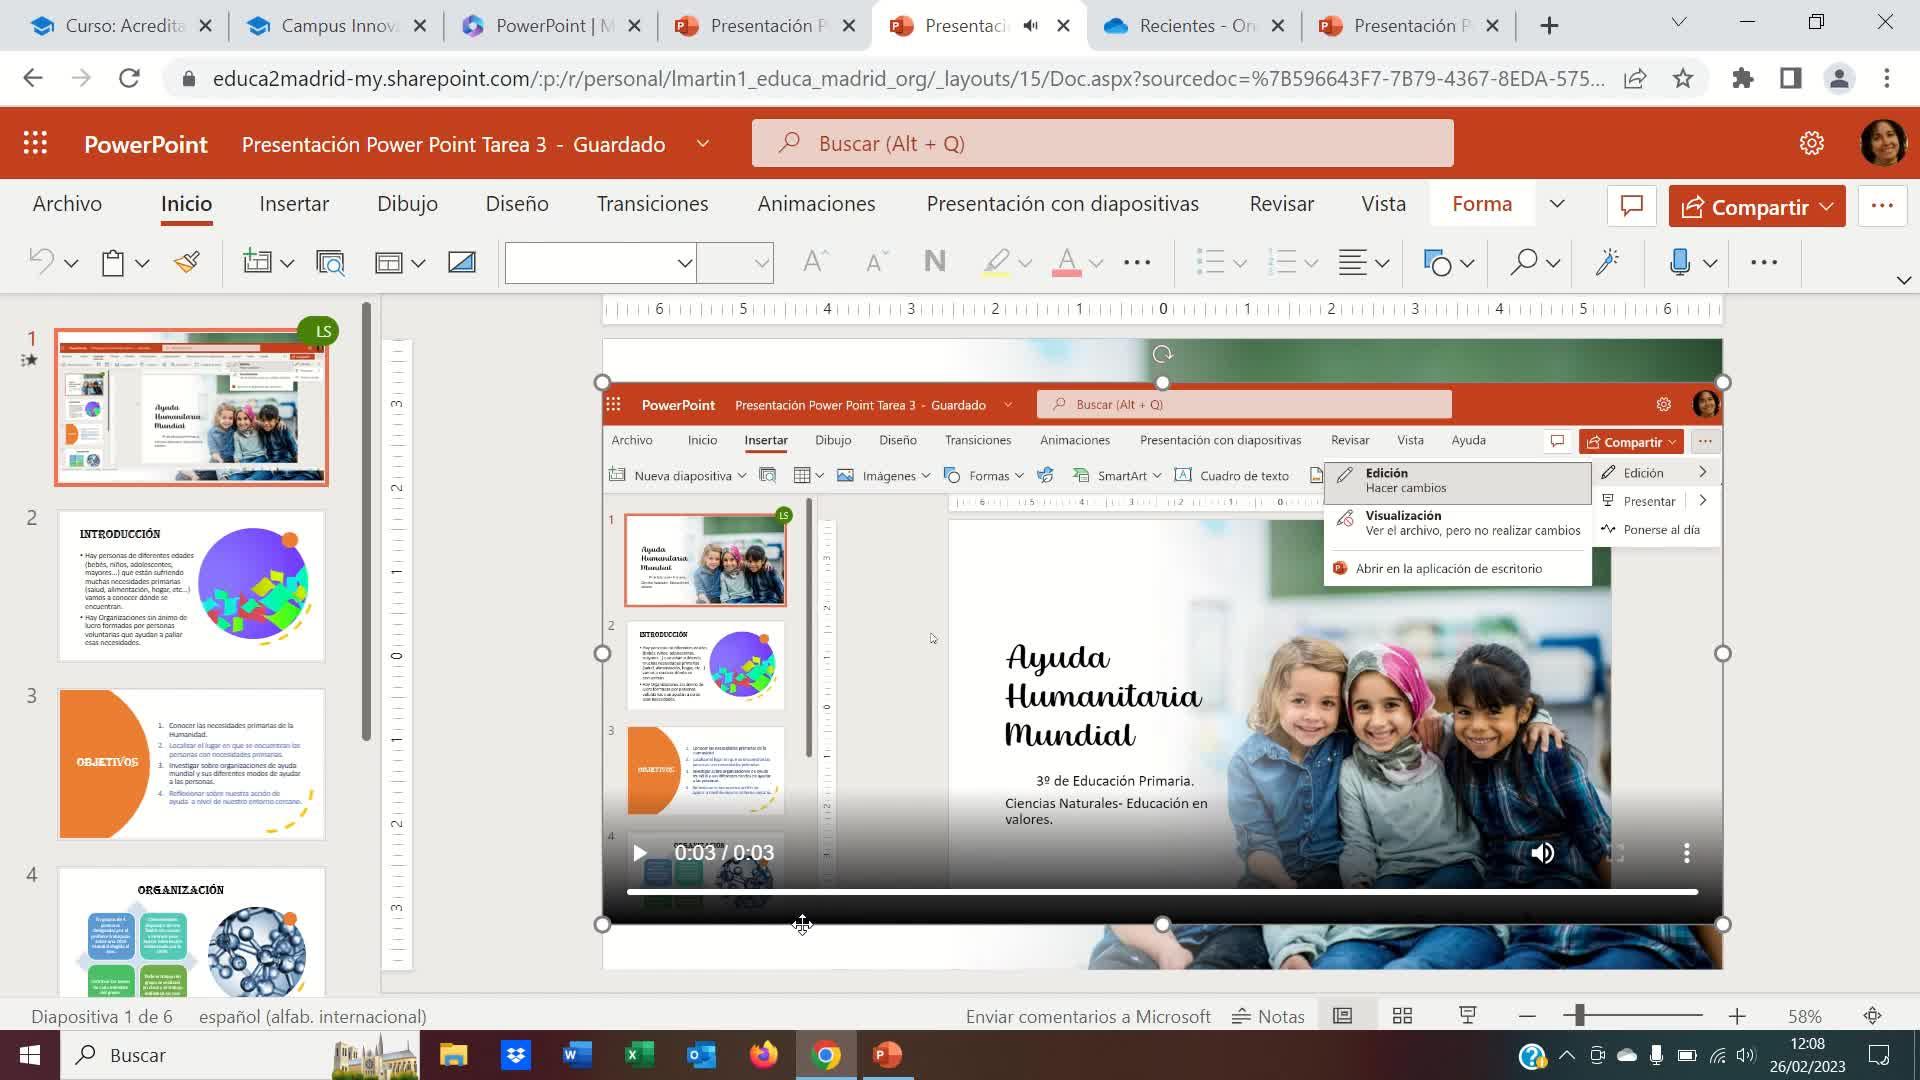1920x1080 pixels.
Task: Toggle bold formatting (N button)
Action: tap(935, 262)
